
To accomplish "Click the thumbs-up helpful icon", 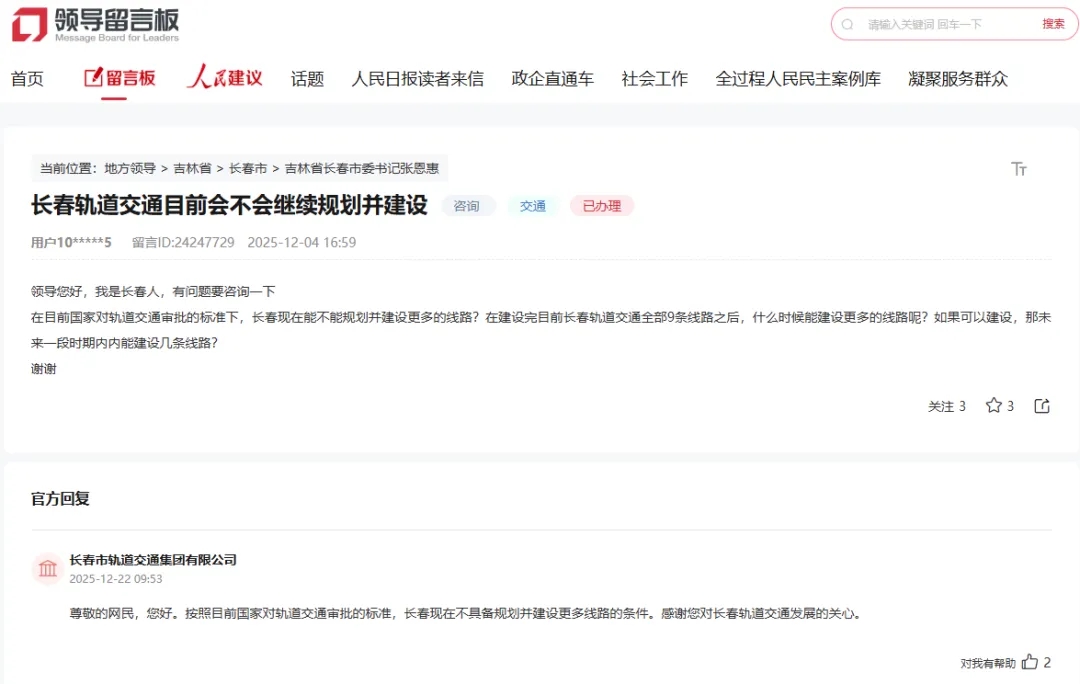I will click(x=1030, y=662).
